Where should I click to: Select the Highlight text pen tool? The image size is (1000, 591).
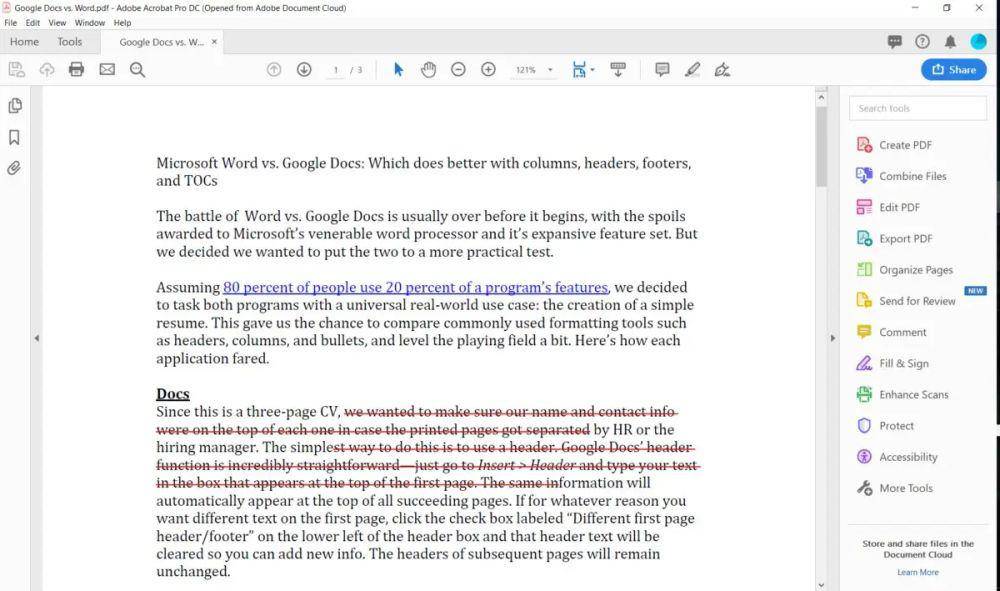tap(692, 69)
